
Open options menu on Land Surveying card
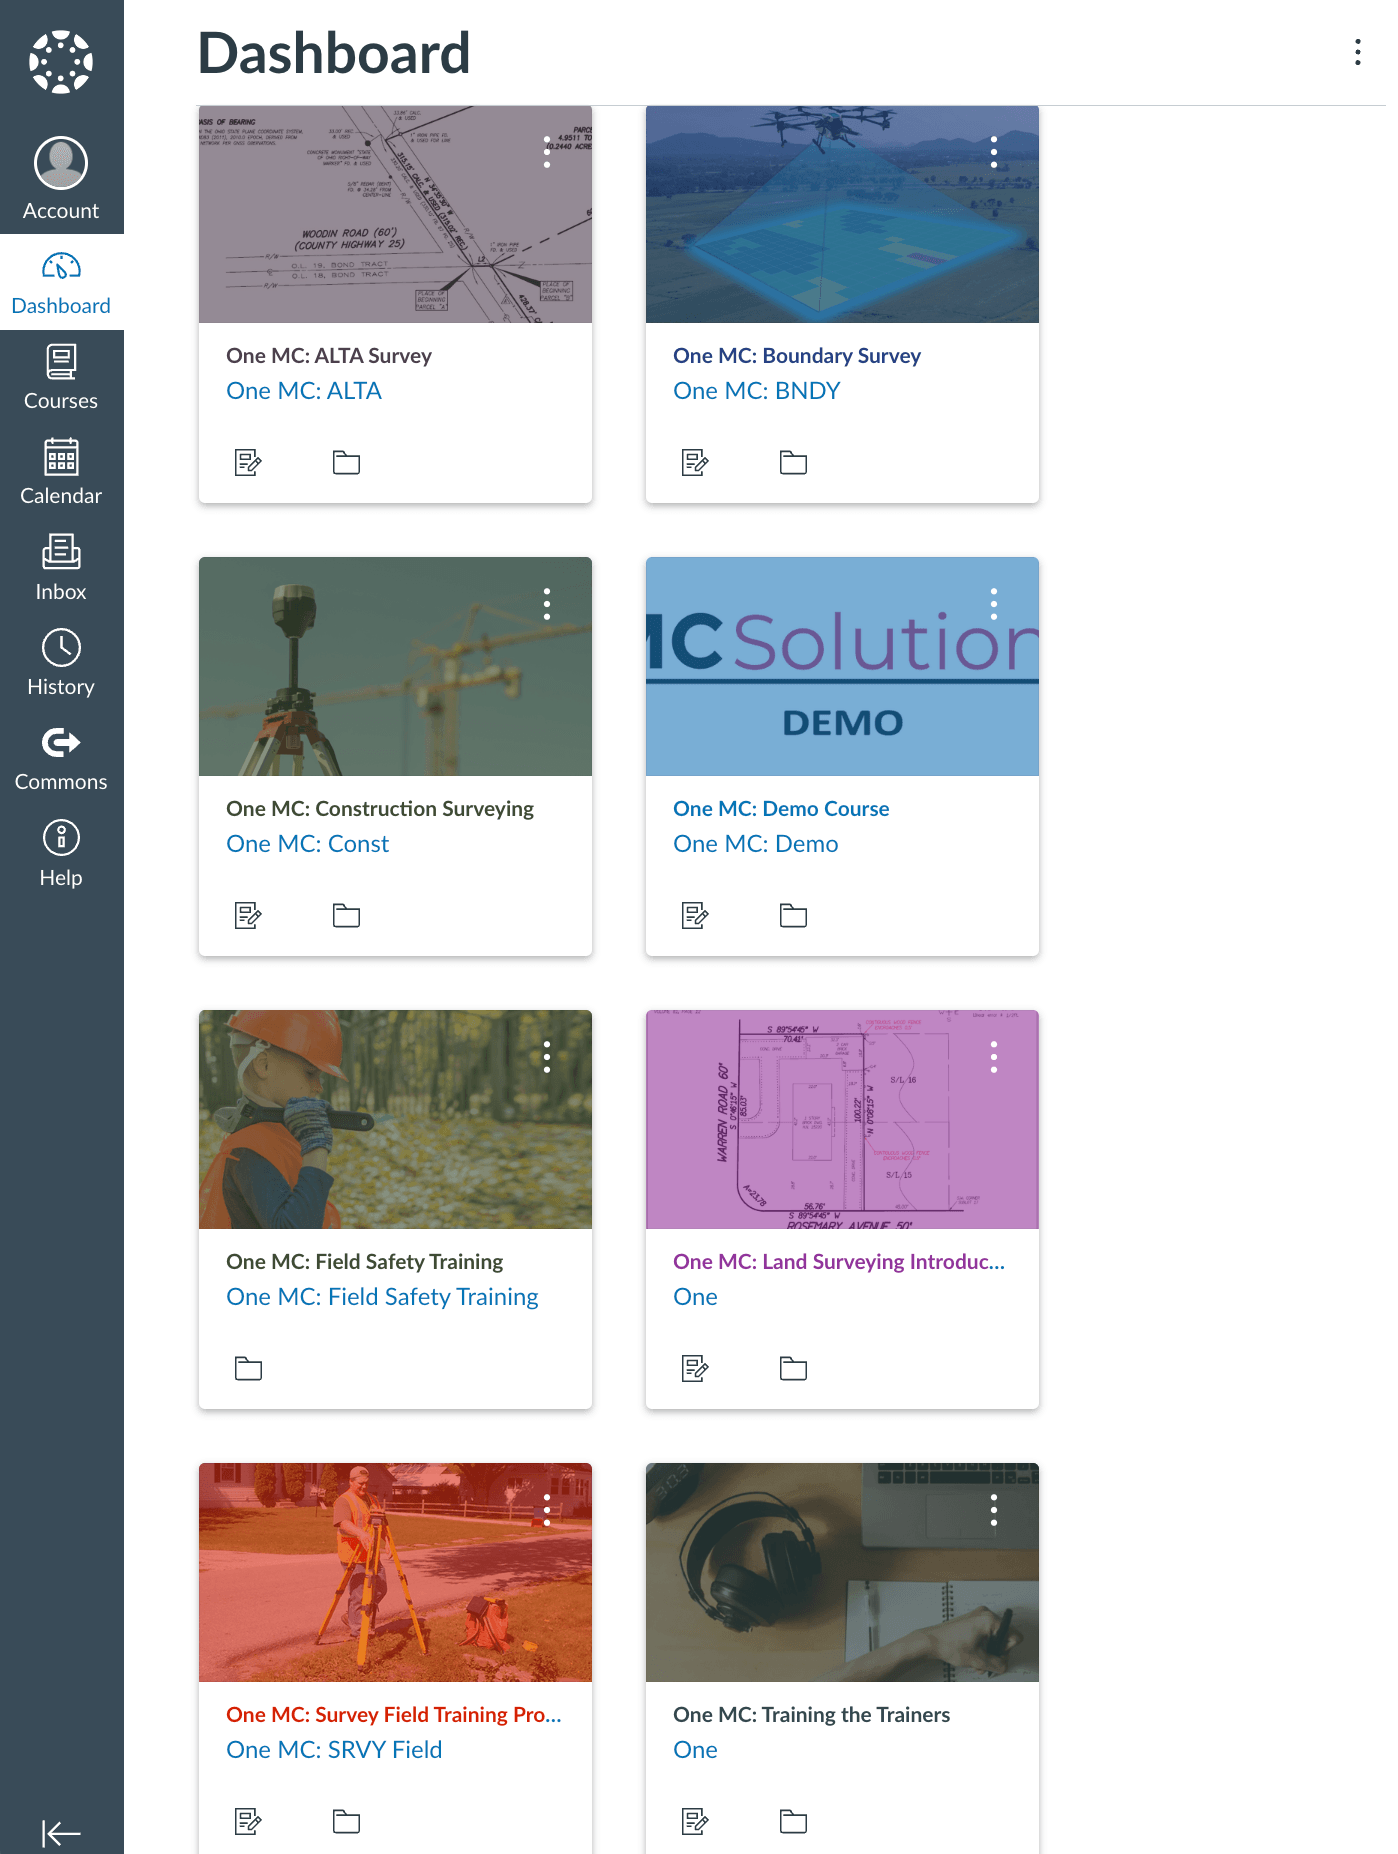993,1057
